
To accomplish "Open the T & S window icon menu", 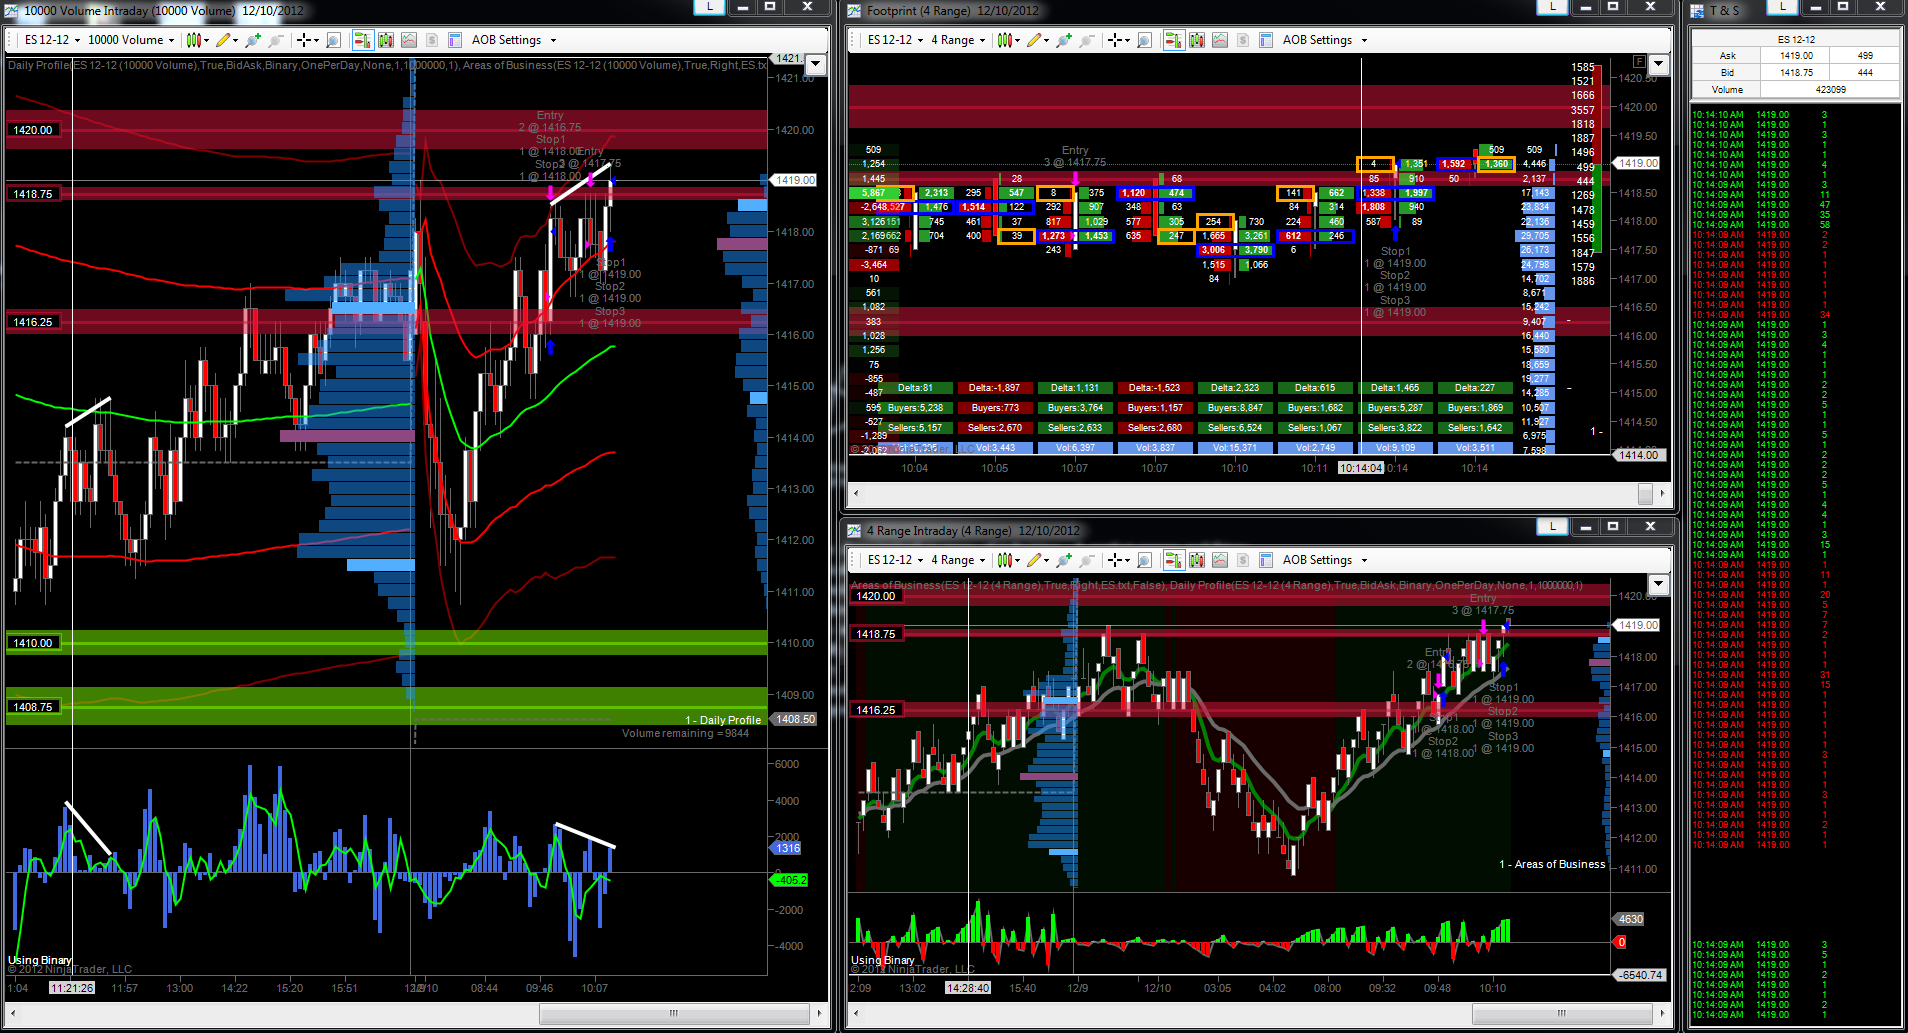I will tap(1697, 11).
